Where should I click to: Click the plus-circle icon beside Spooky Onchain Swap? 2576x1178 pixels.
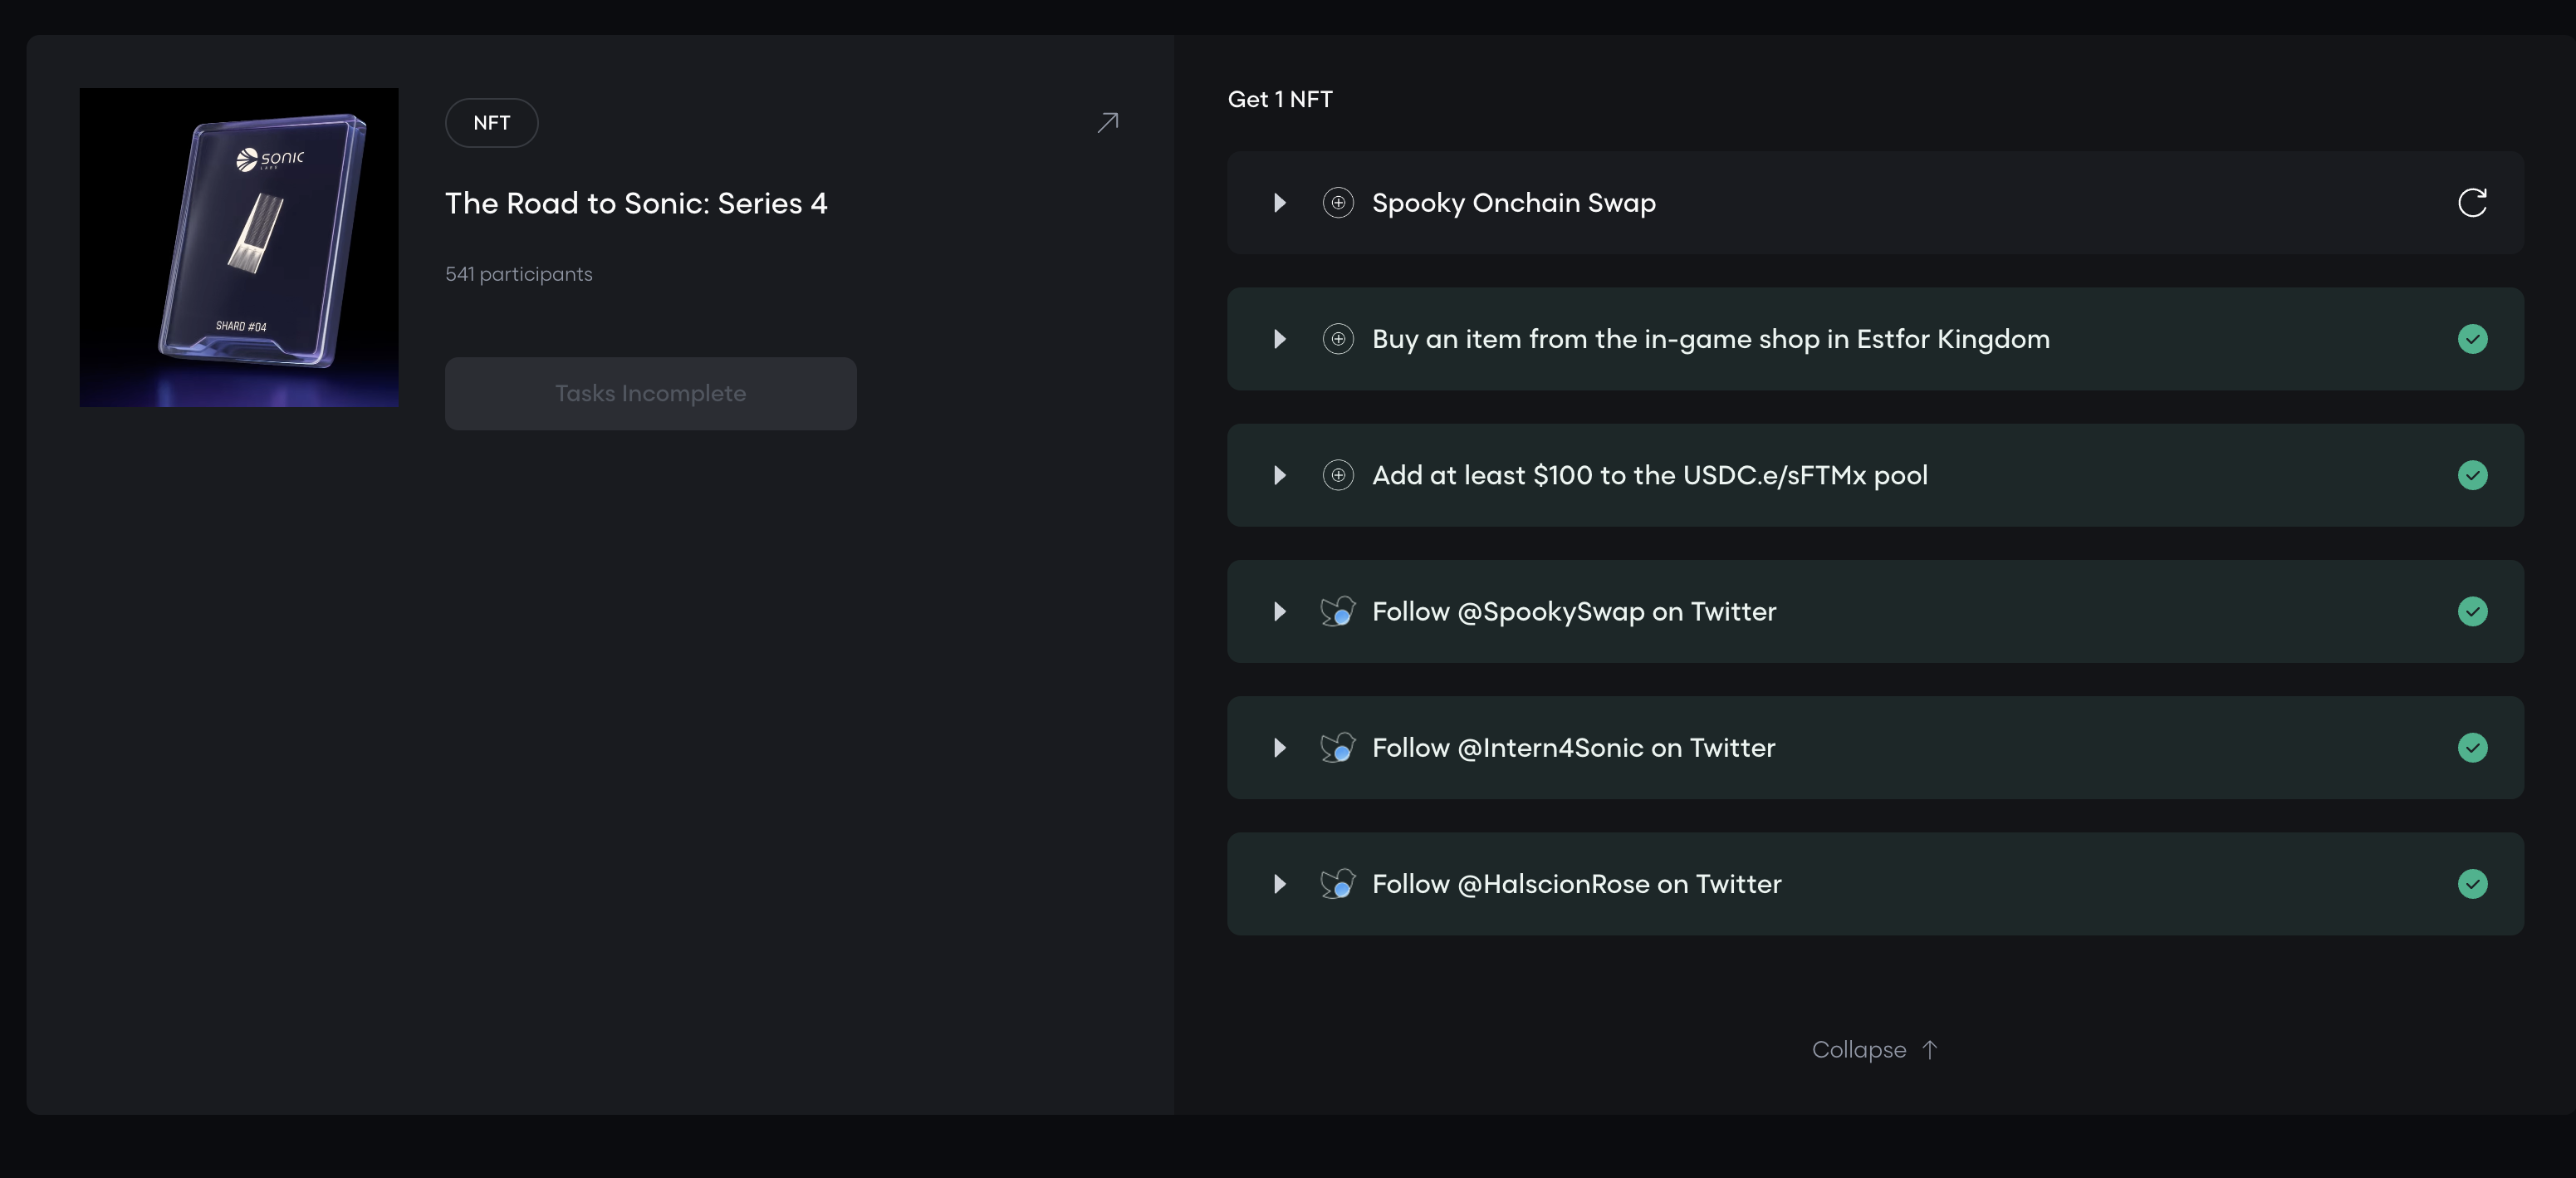click(1337, 203)
